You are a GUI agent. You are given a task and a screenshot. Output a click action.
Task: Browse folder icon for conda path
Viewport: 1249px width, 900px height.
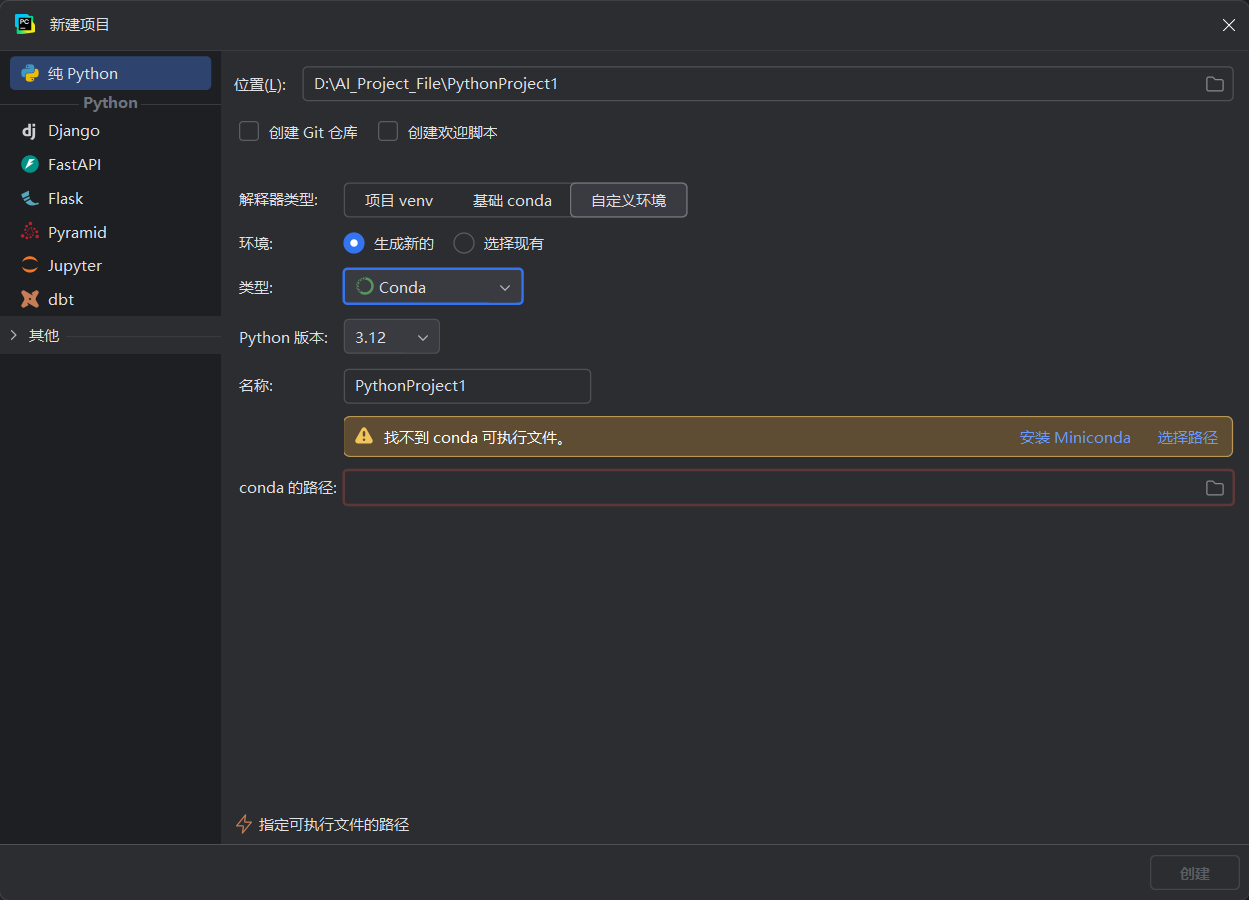tap(1214, 488)
